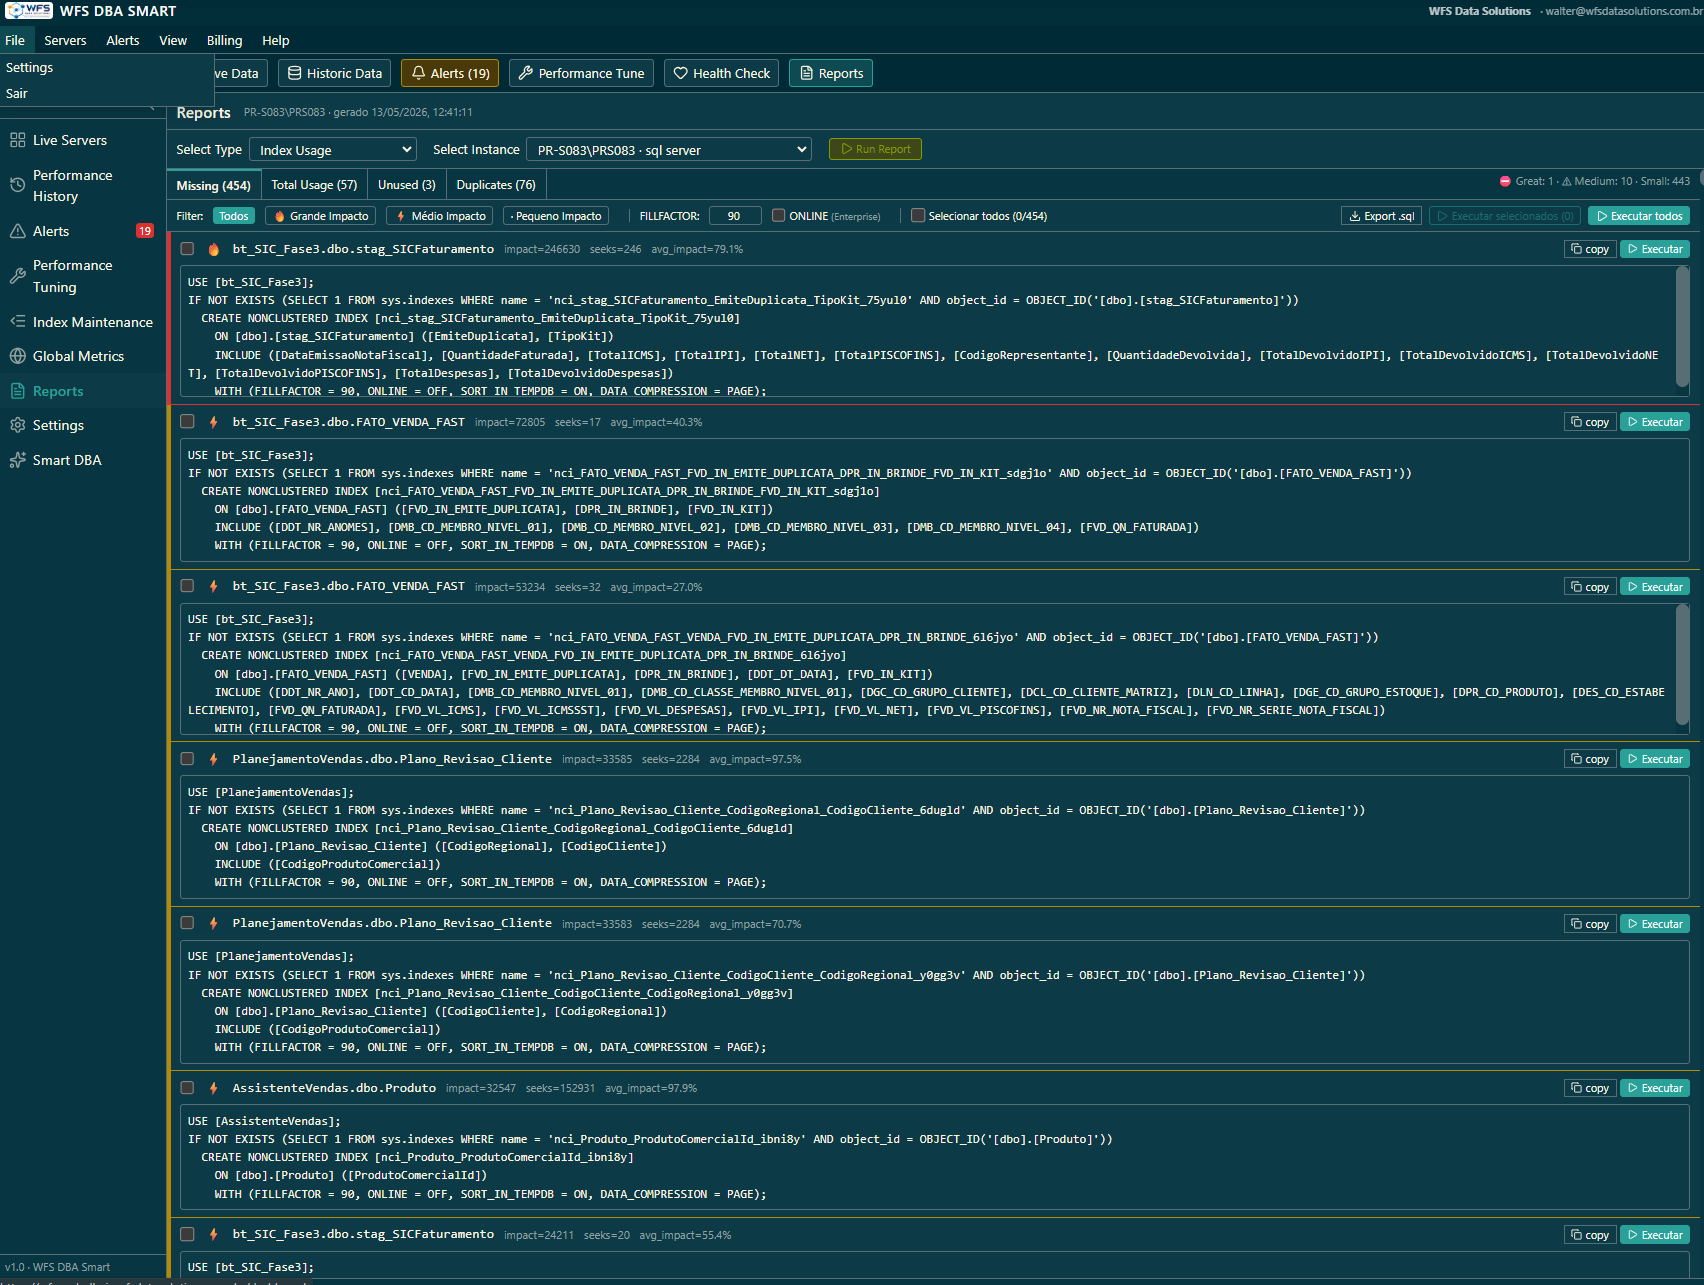Image resolution: width=1704 pixels, height=1285 pixels.
Task: Click bolt icon of AssistenteVendas.dbo.Produto row
Action: click(213, 1088)
